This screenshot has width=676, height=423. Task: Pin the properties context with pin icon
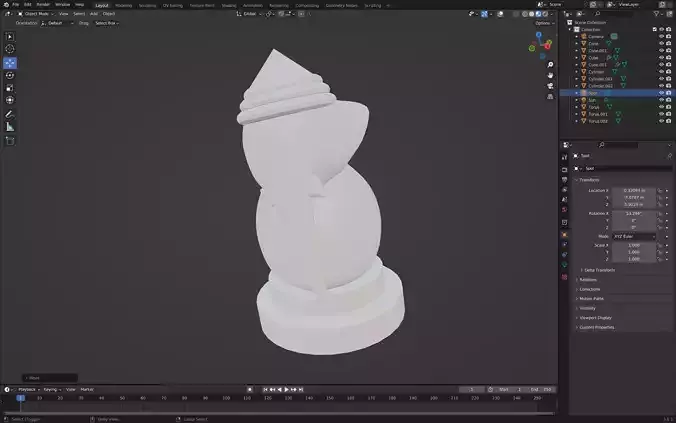(x=669, y=156)
